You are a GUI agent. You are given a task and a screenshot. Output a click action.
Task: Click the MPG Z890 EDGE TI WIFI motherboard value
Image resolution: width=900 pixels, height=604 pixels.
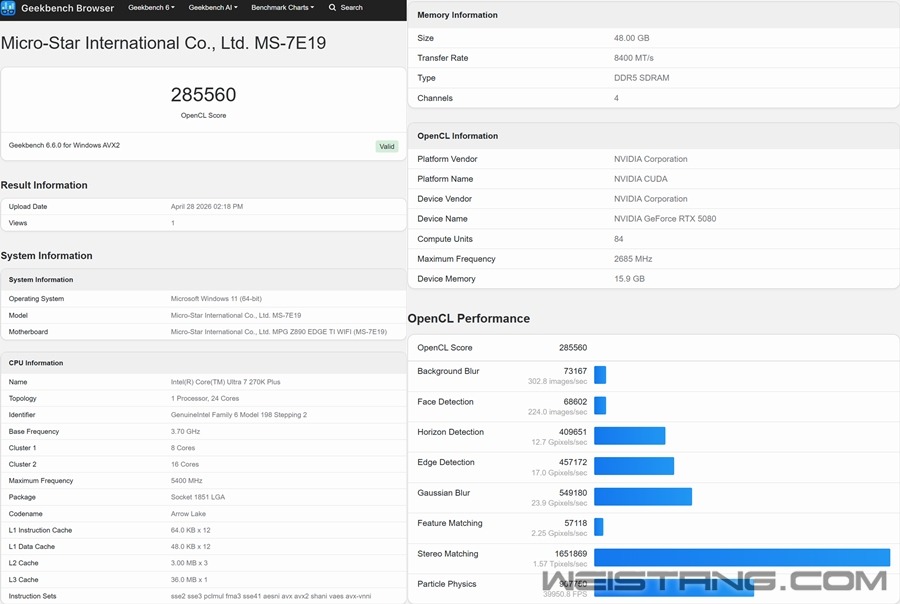278,332
